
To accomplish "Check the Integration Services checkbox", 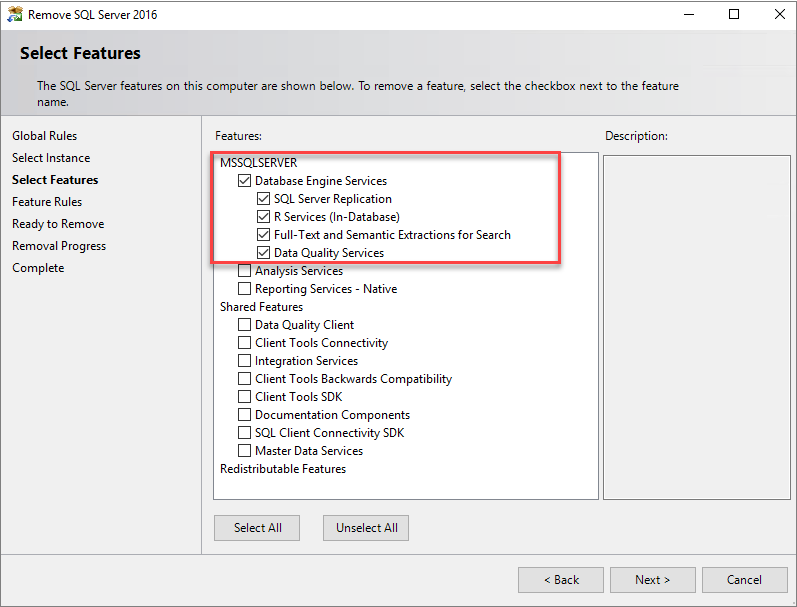I will pyautogui.click(x=244, y=360).
